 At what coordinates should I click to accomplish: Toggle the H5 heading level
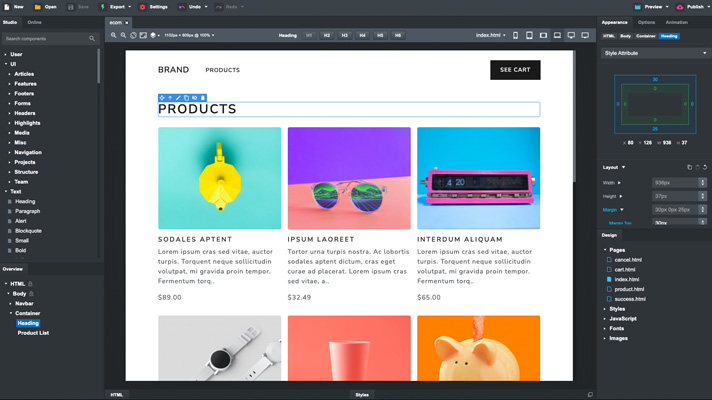tap(380, 35)
